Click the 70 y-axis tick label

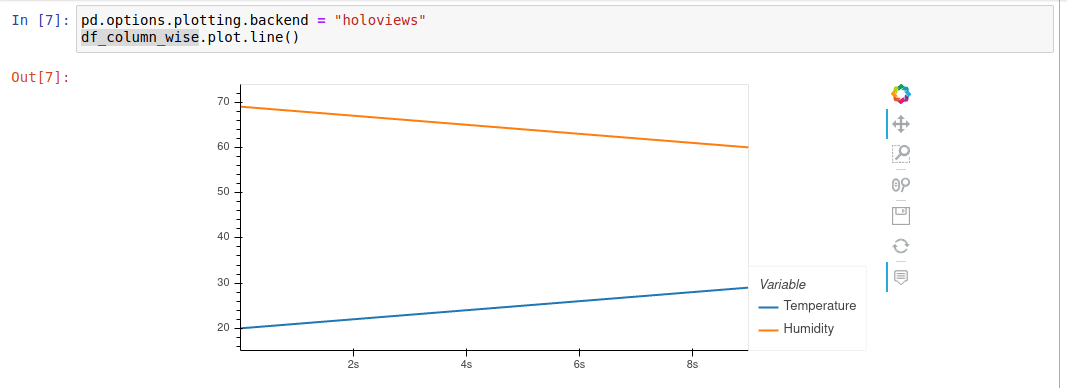[224, 102]
